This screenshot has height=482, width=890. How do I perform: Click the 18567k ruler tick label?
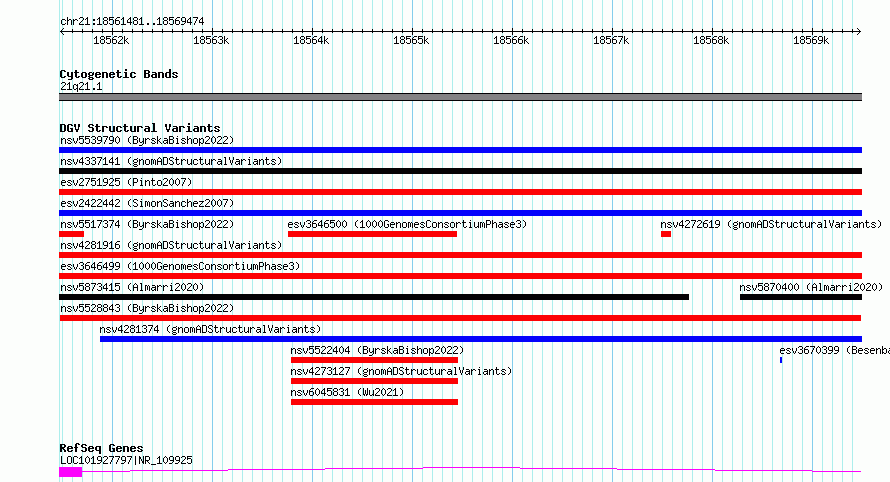point(611,41)
